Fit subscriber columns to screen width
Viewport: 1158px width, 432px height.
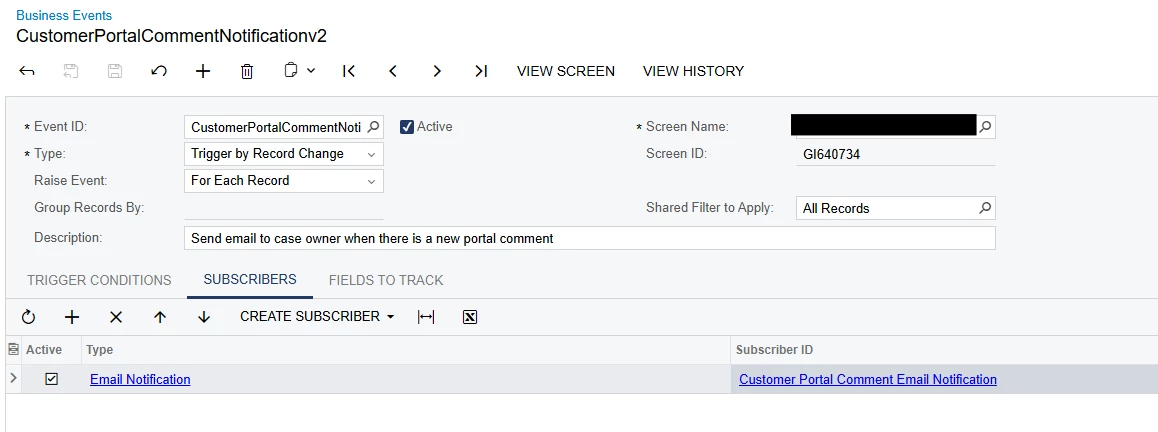426,317
